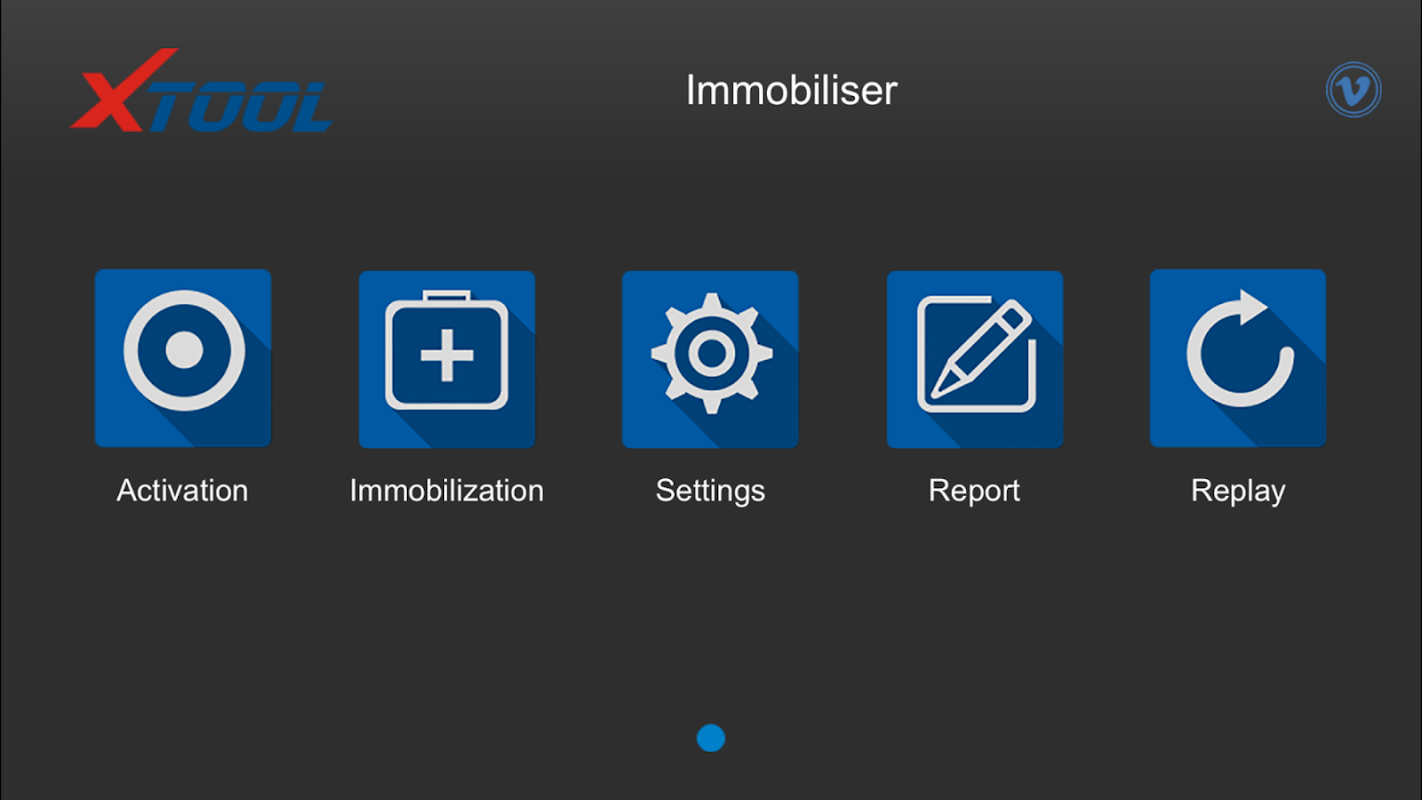The image size is (1422, 800).
Task: Click the plus sign inside Immobilization icon
Action: pos(447,356)
